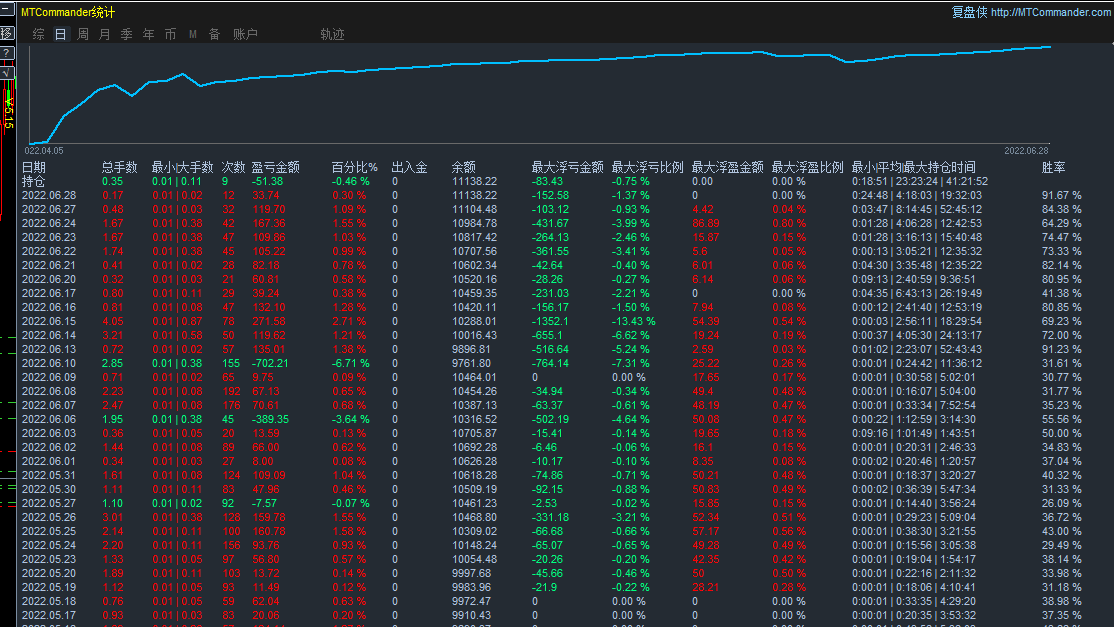The image size is (1114, 627).
Task: Toggle the 季 quarterly view
Action: [x=125, y=33]
